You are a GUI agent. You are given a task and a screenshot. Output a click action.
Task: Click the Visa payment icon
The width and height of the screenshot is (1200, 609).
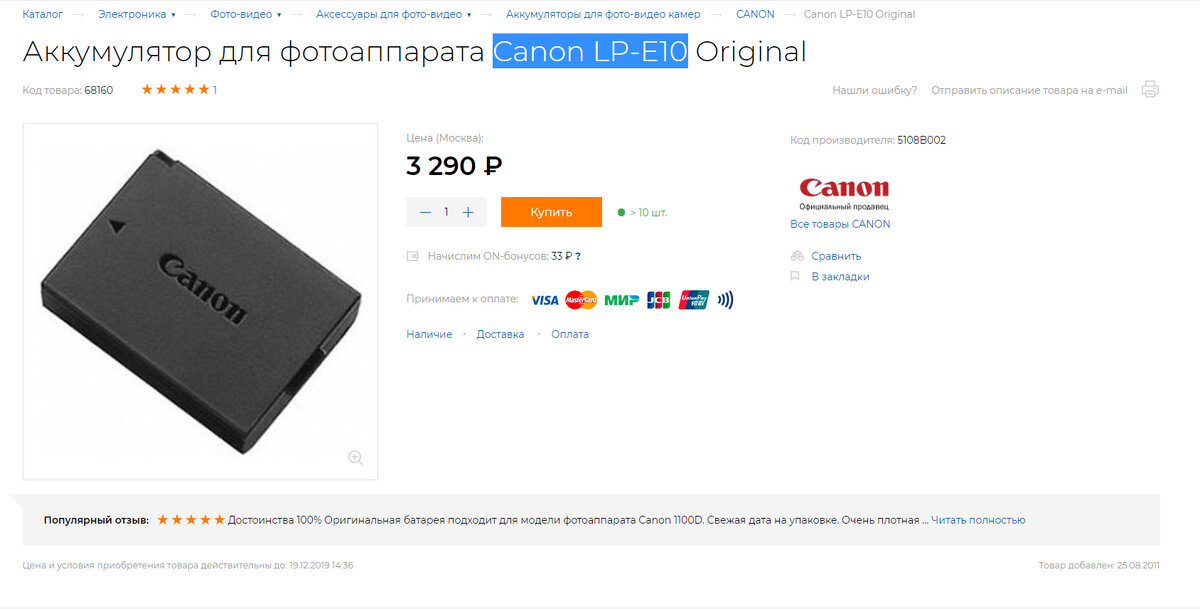tap(544, 300)
